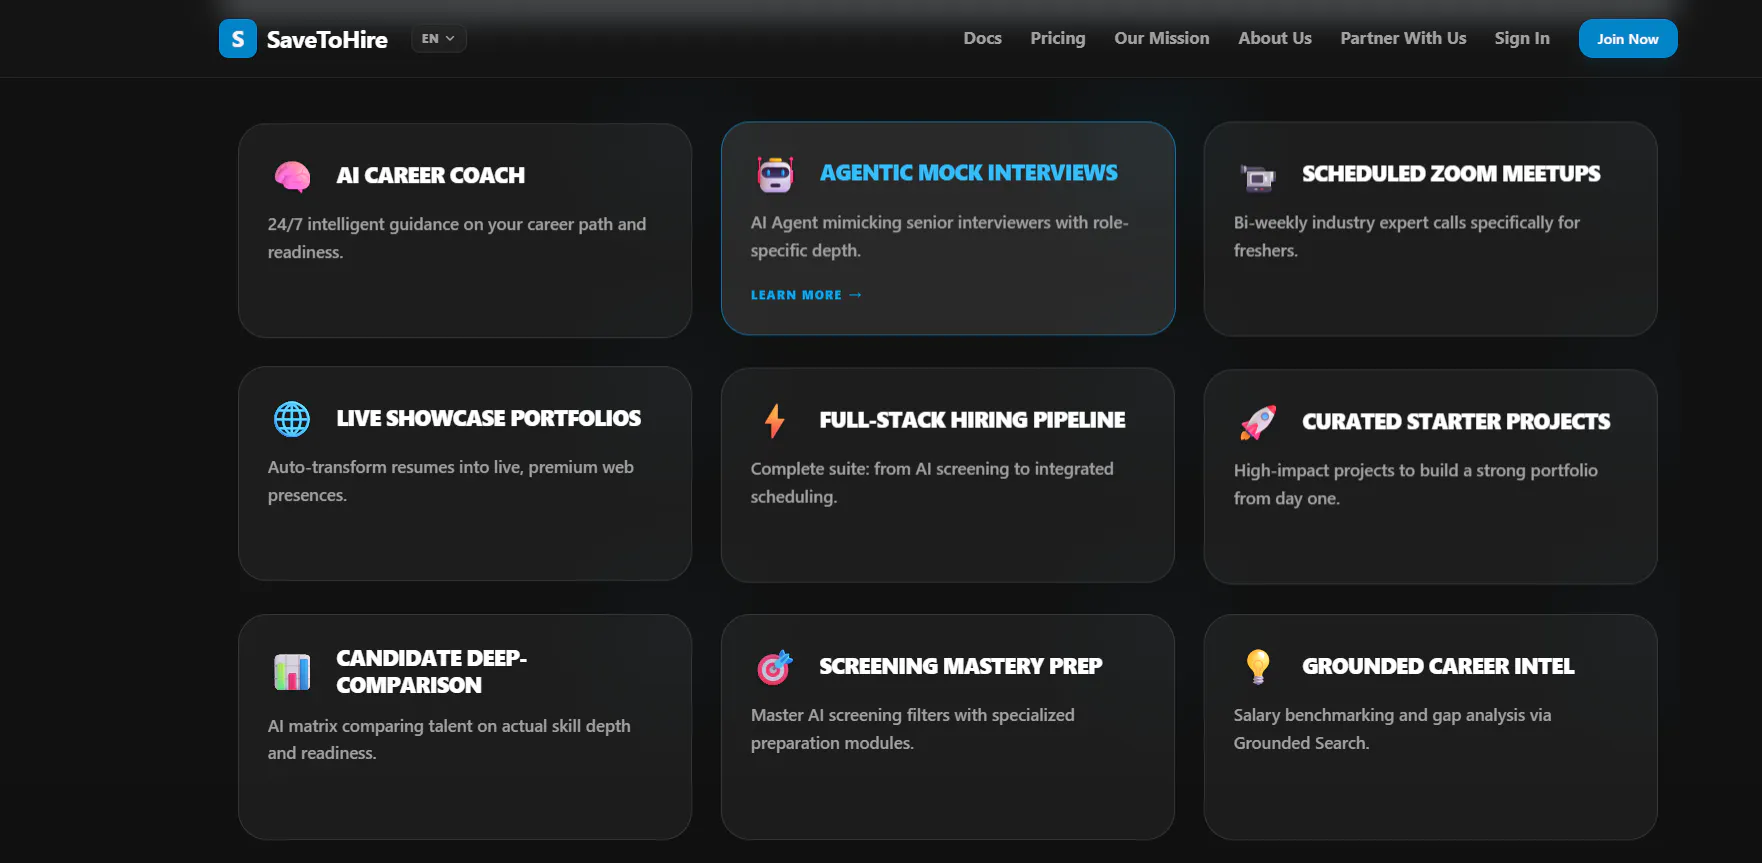Click the text 'Salary benchmarking and gap analysis'

[x=1380, y=715]
